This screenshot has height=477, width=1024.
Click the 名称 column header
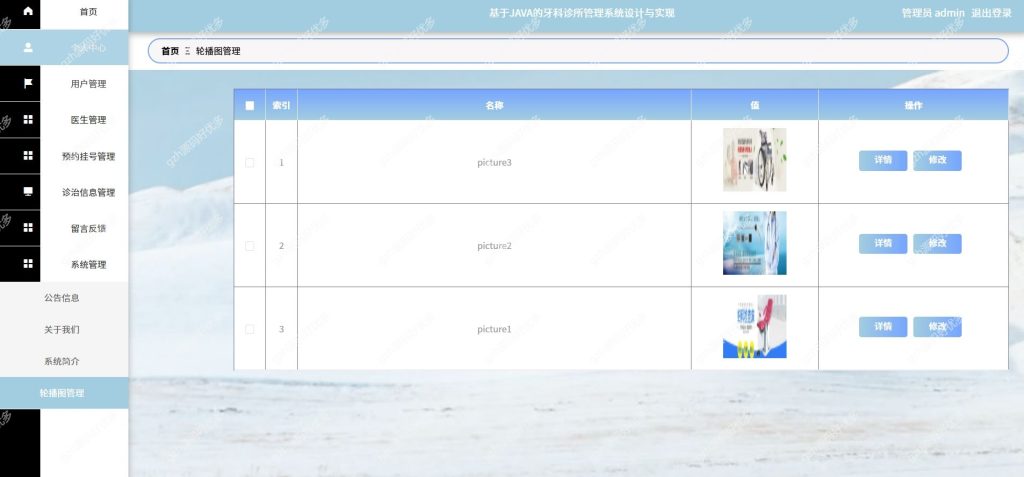[494, 105]
